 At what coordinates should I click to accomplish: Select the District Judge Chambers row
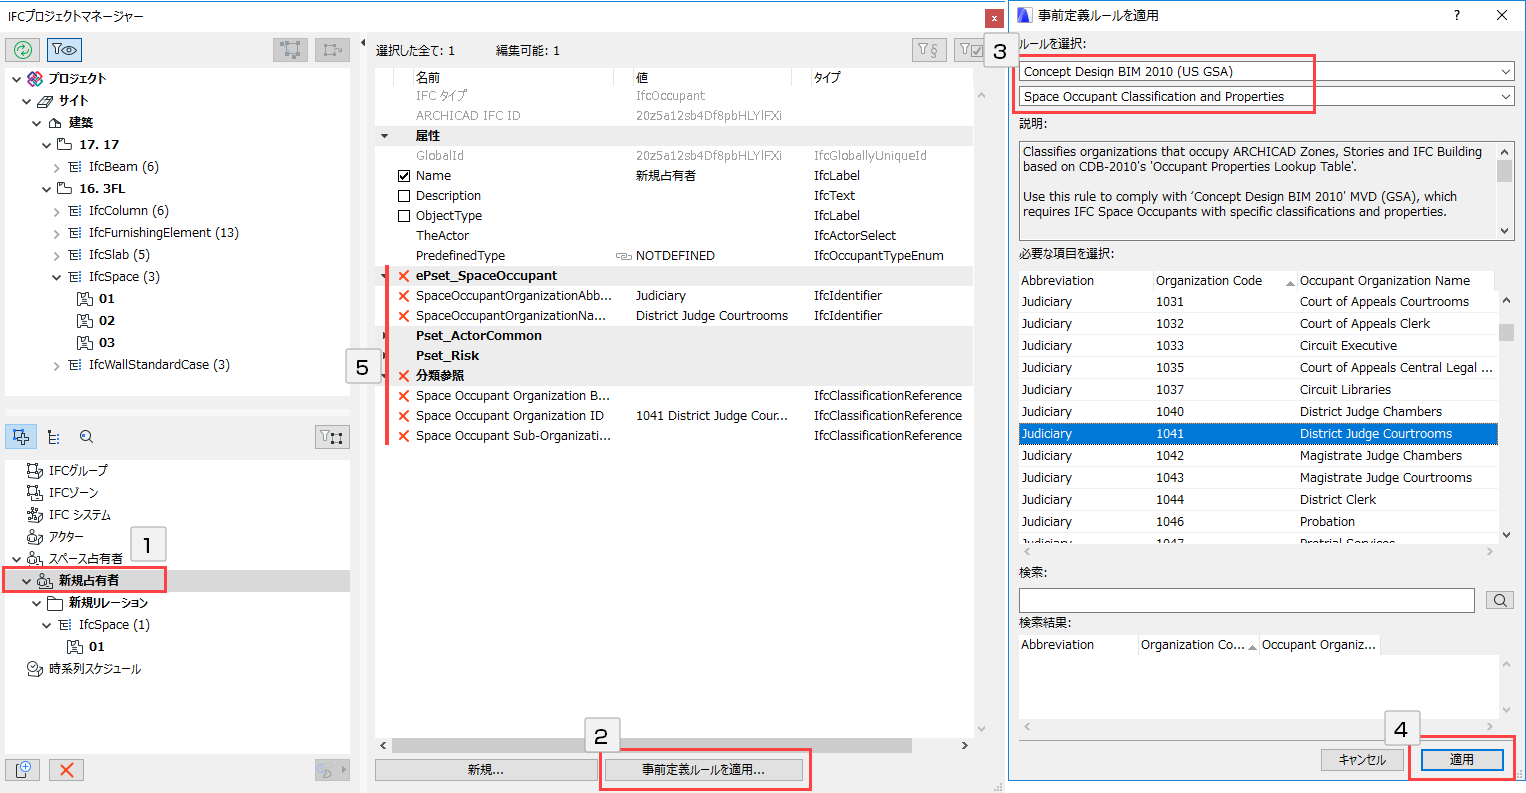[x=1258, y=412]
